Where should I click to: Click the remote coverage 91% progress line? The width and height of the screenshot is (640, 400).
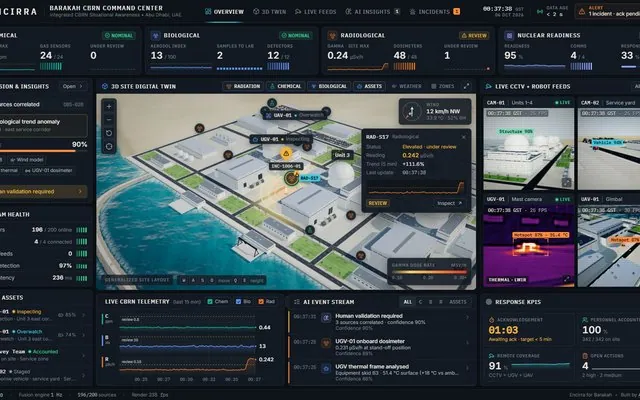tap(540, 364)
